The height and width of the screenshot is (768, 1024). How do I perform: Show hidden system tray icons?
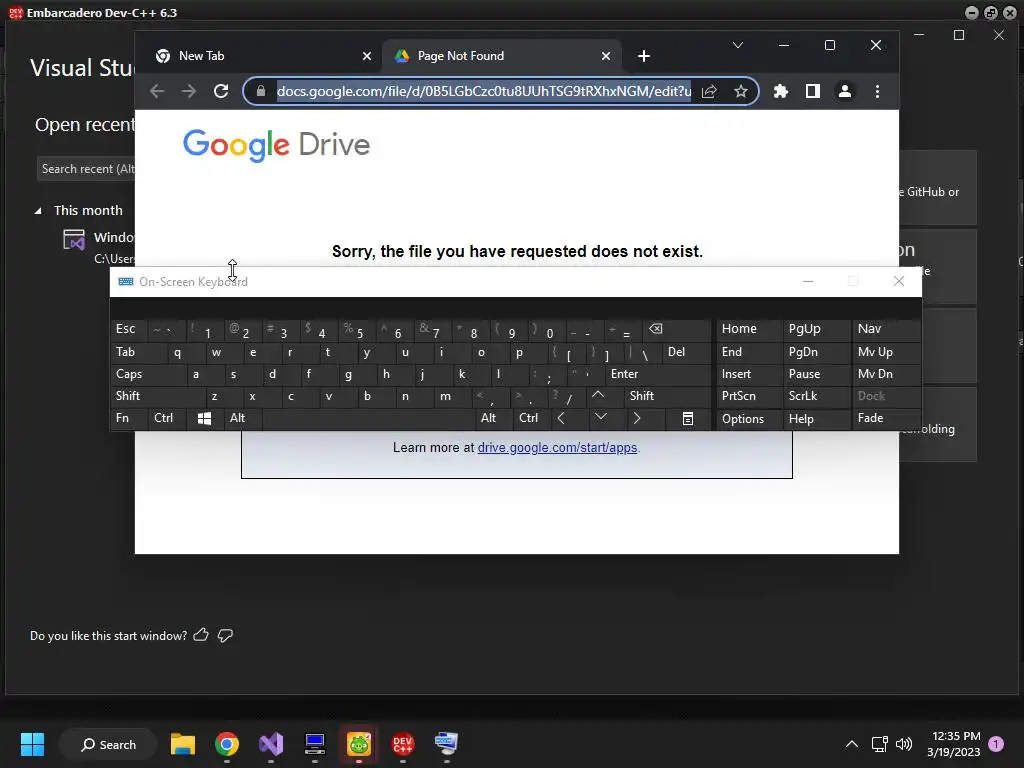(x=852, y=744)
